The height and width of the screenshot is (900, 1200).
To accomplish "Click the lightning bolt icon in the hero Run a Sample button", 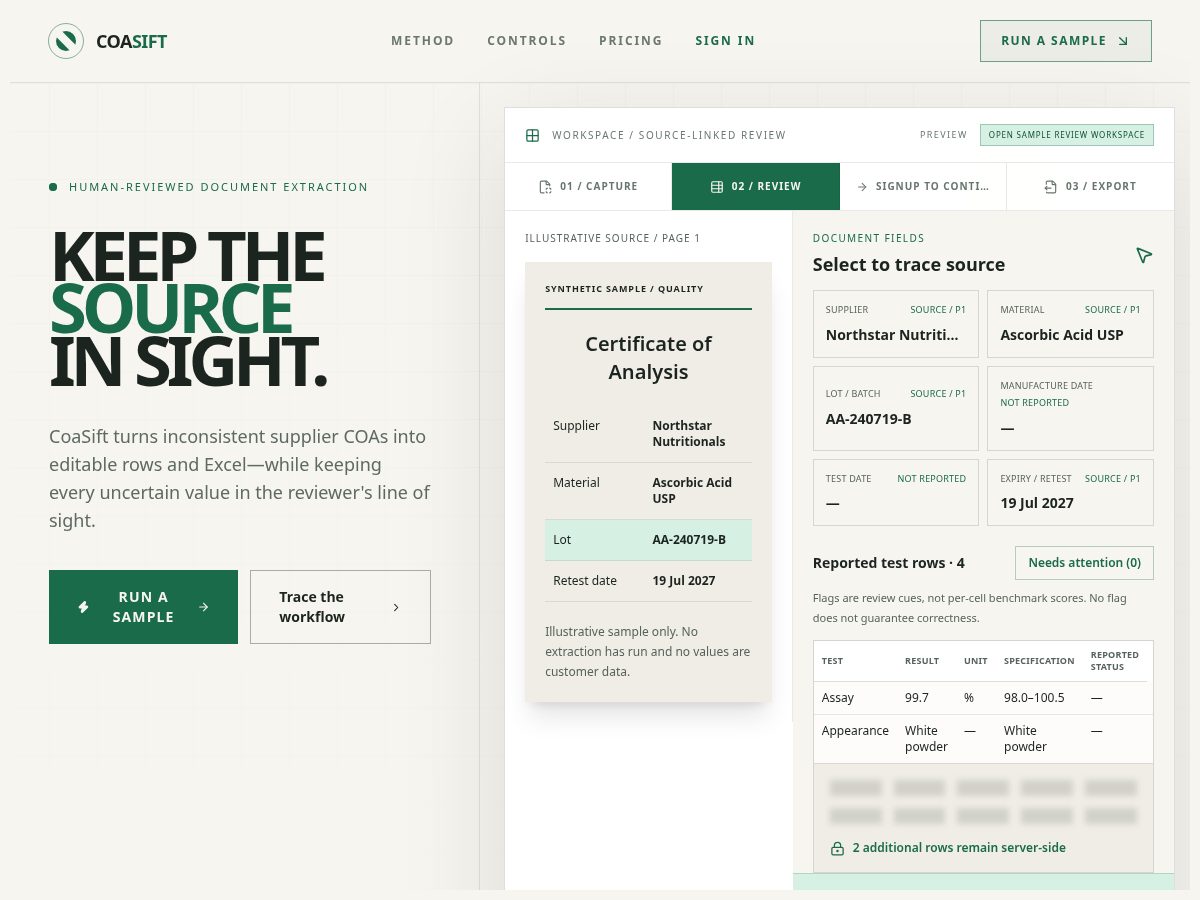I will tap(84, 607).
